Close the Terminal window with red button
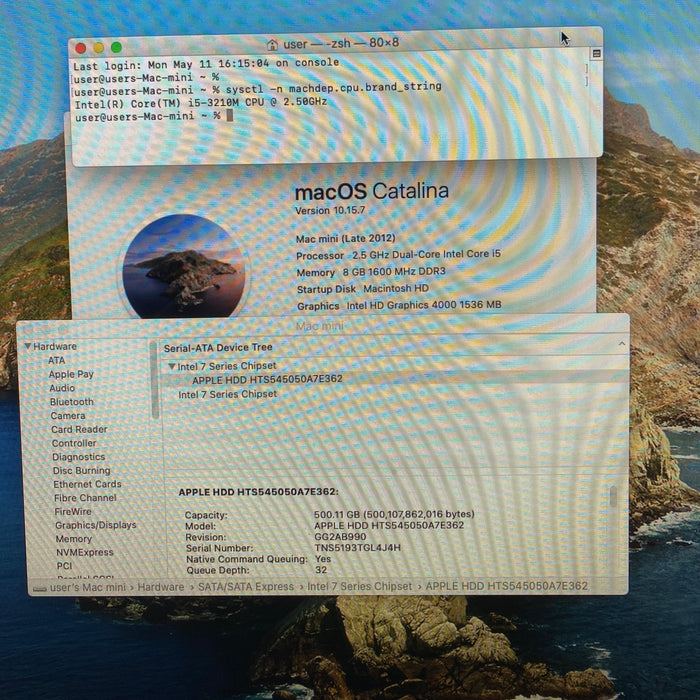 click(81, 48)
